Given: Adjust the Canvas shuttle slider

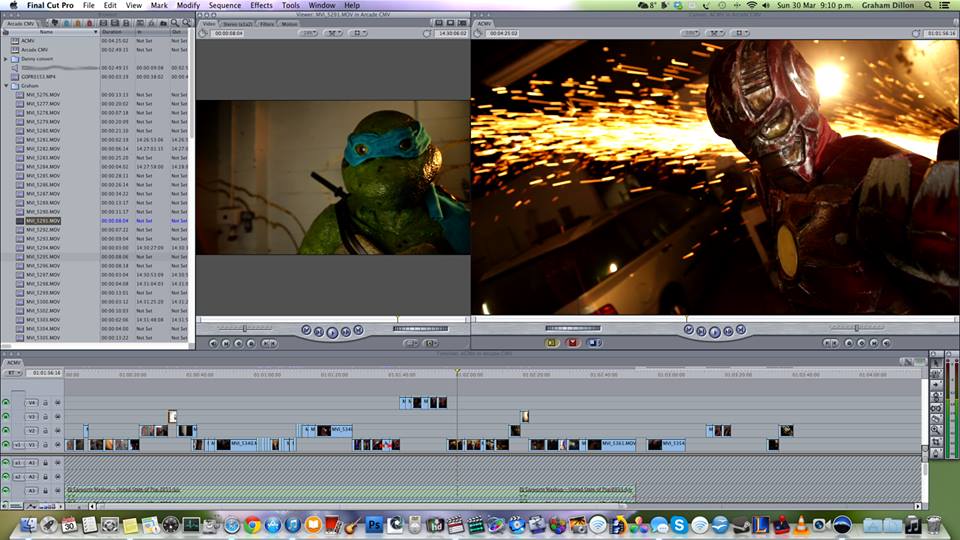Looking at the screenshot, I should pyautogui.click(x=857, y=328).
